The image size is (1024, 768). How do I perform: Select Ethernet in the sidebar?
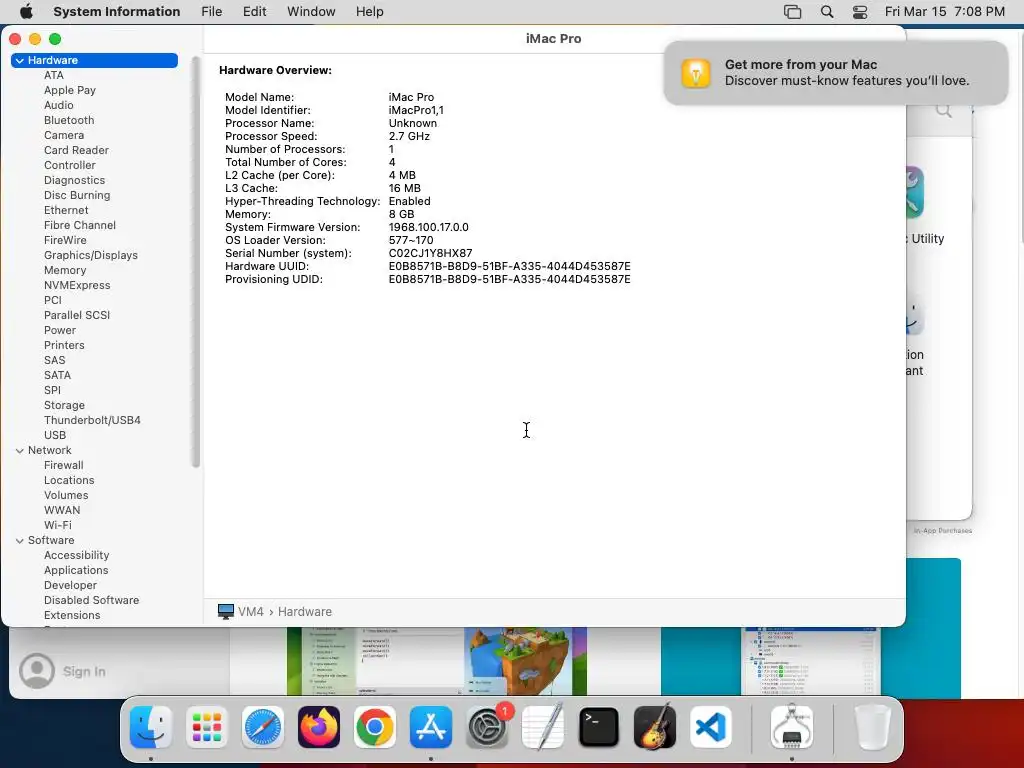click(x=66, y=210)
